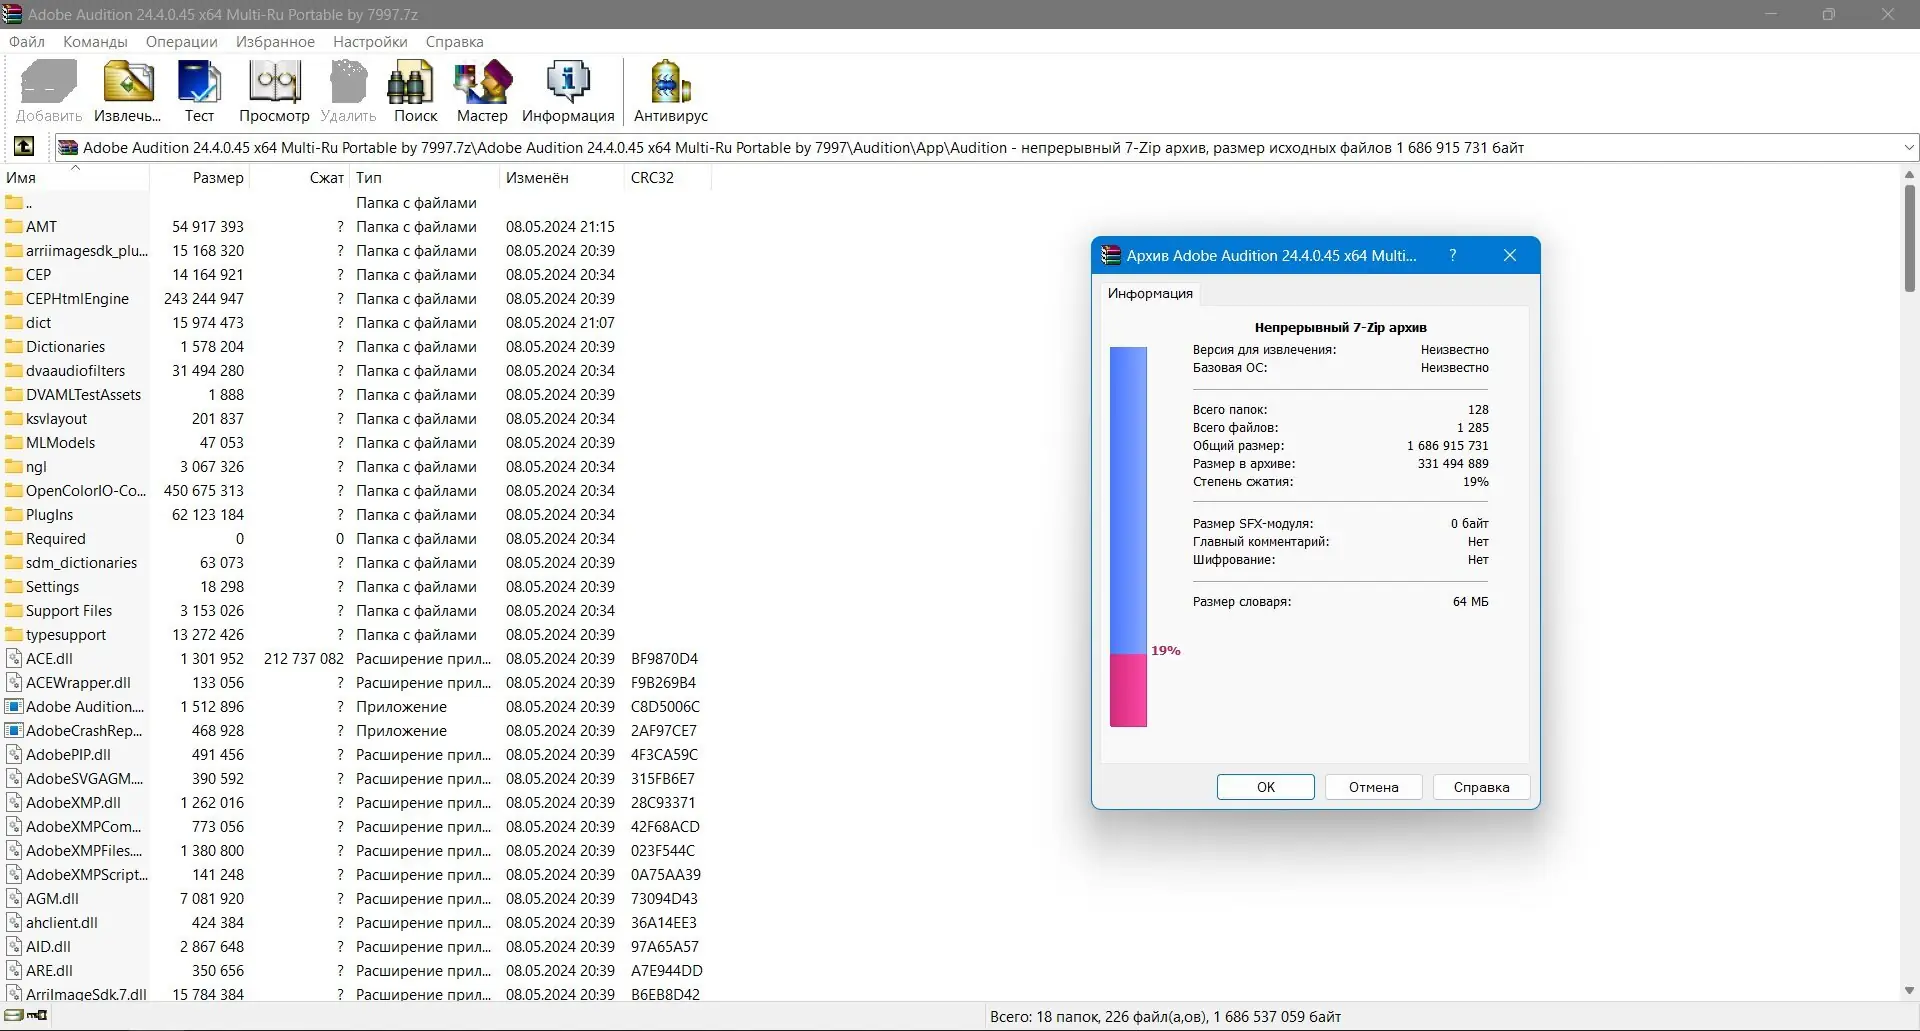1920x1031 pixels.
Task: Select the Информация tab in dialog
Action: 1150,293
